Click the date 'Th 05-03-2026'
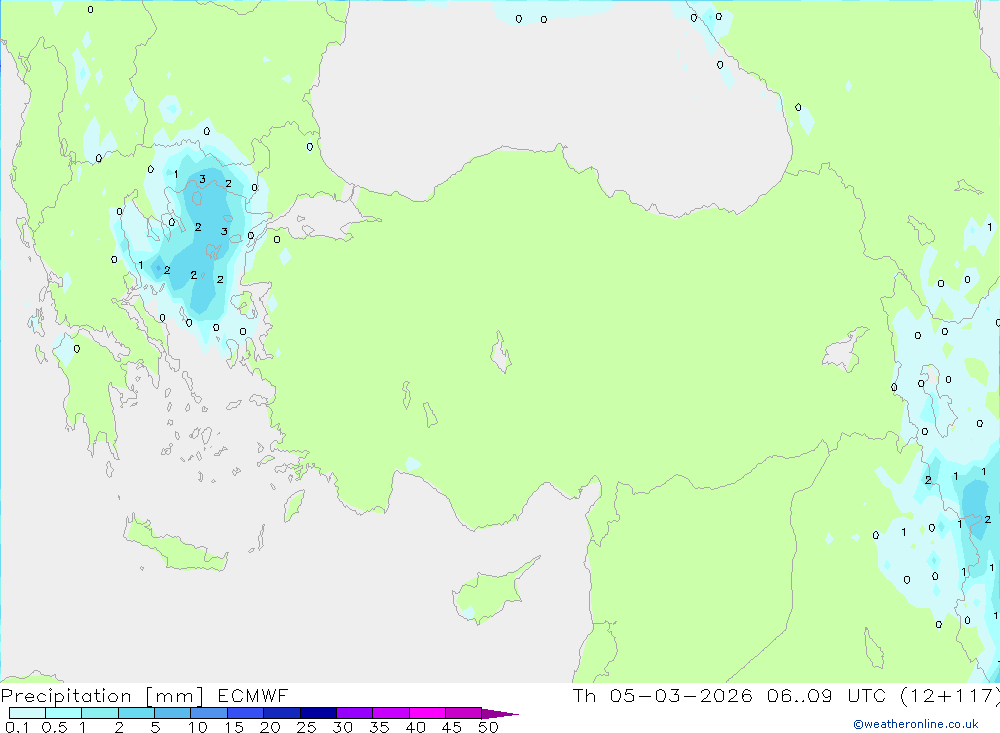This screenshot has height=733, width=1000. pyautogui.click(x=662, y=695)
